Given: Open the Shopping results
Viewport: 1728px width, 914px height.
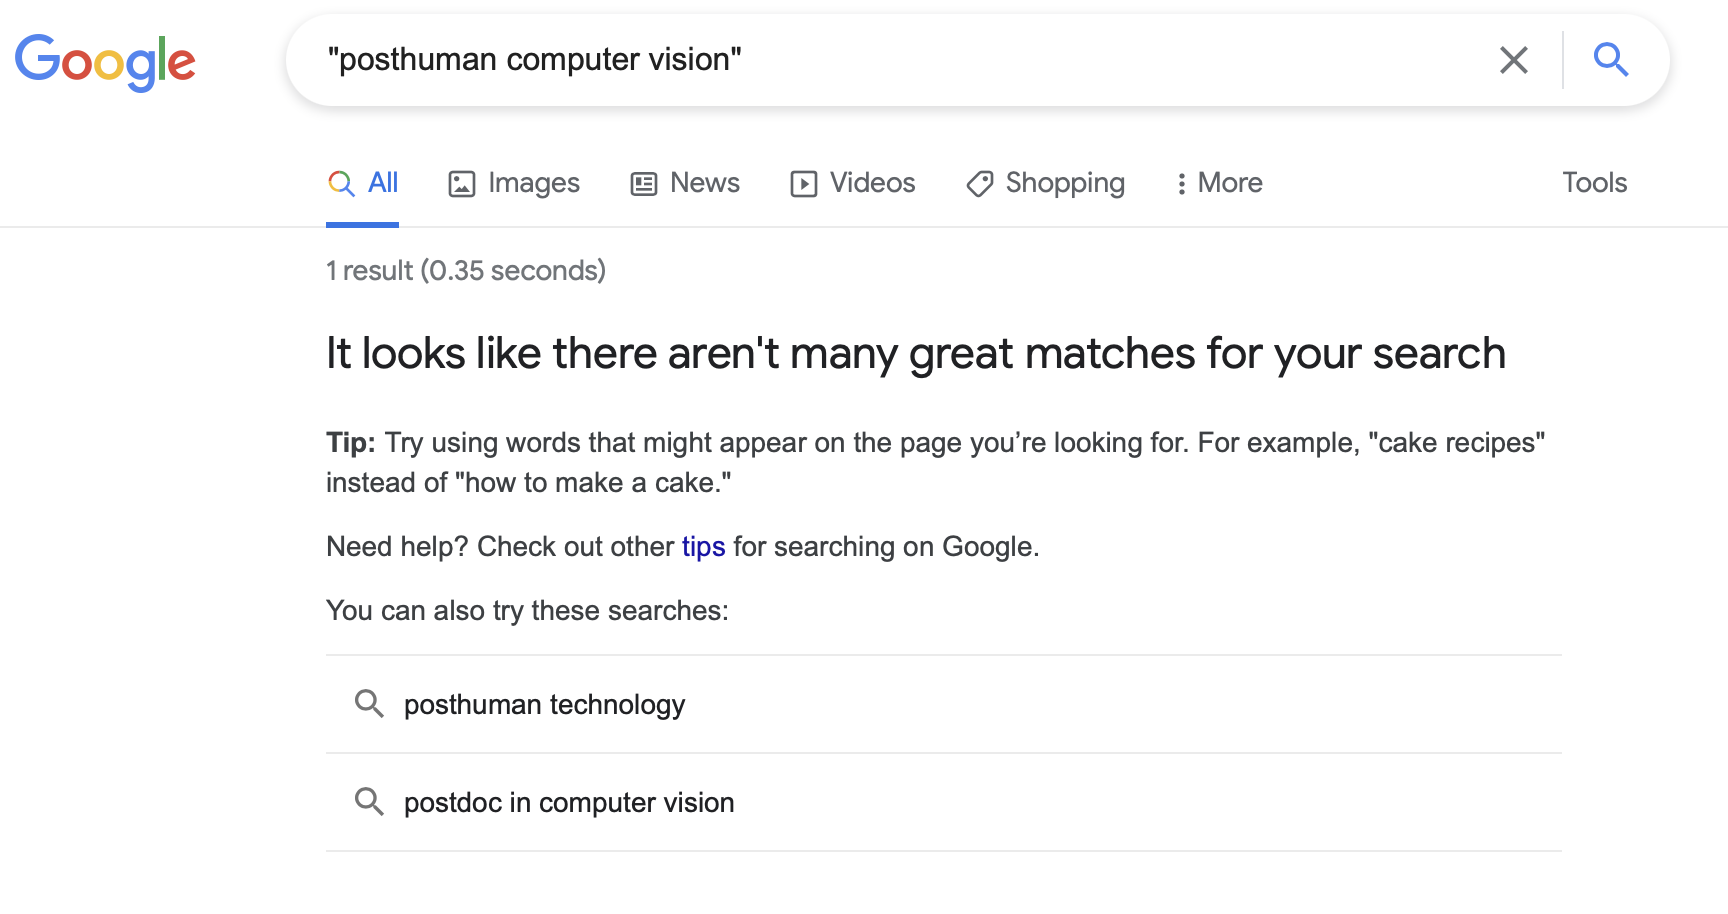Looking at the screenshot, I should (1065, 183).
